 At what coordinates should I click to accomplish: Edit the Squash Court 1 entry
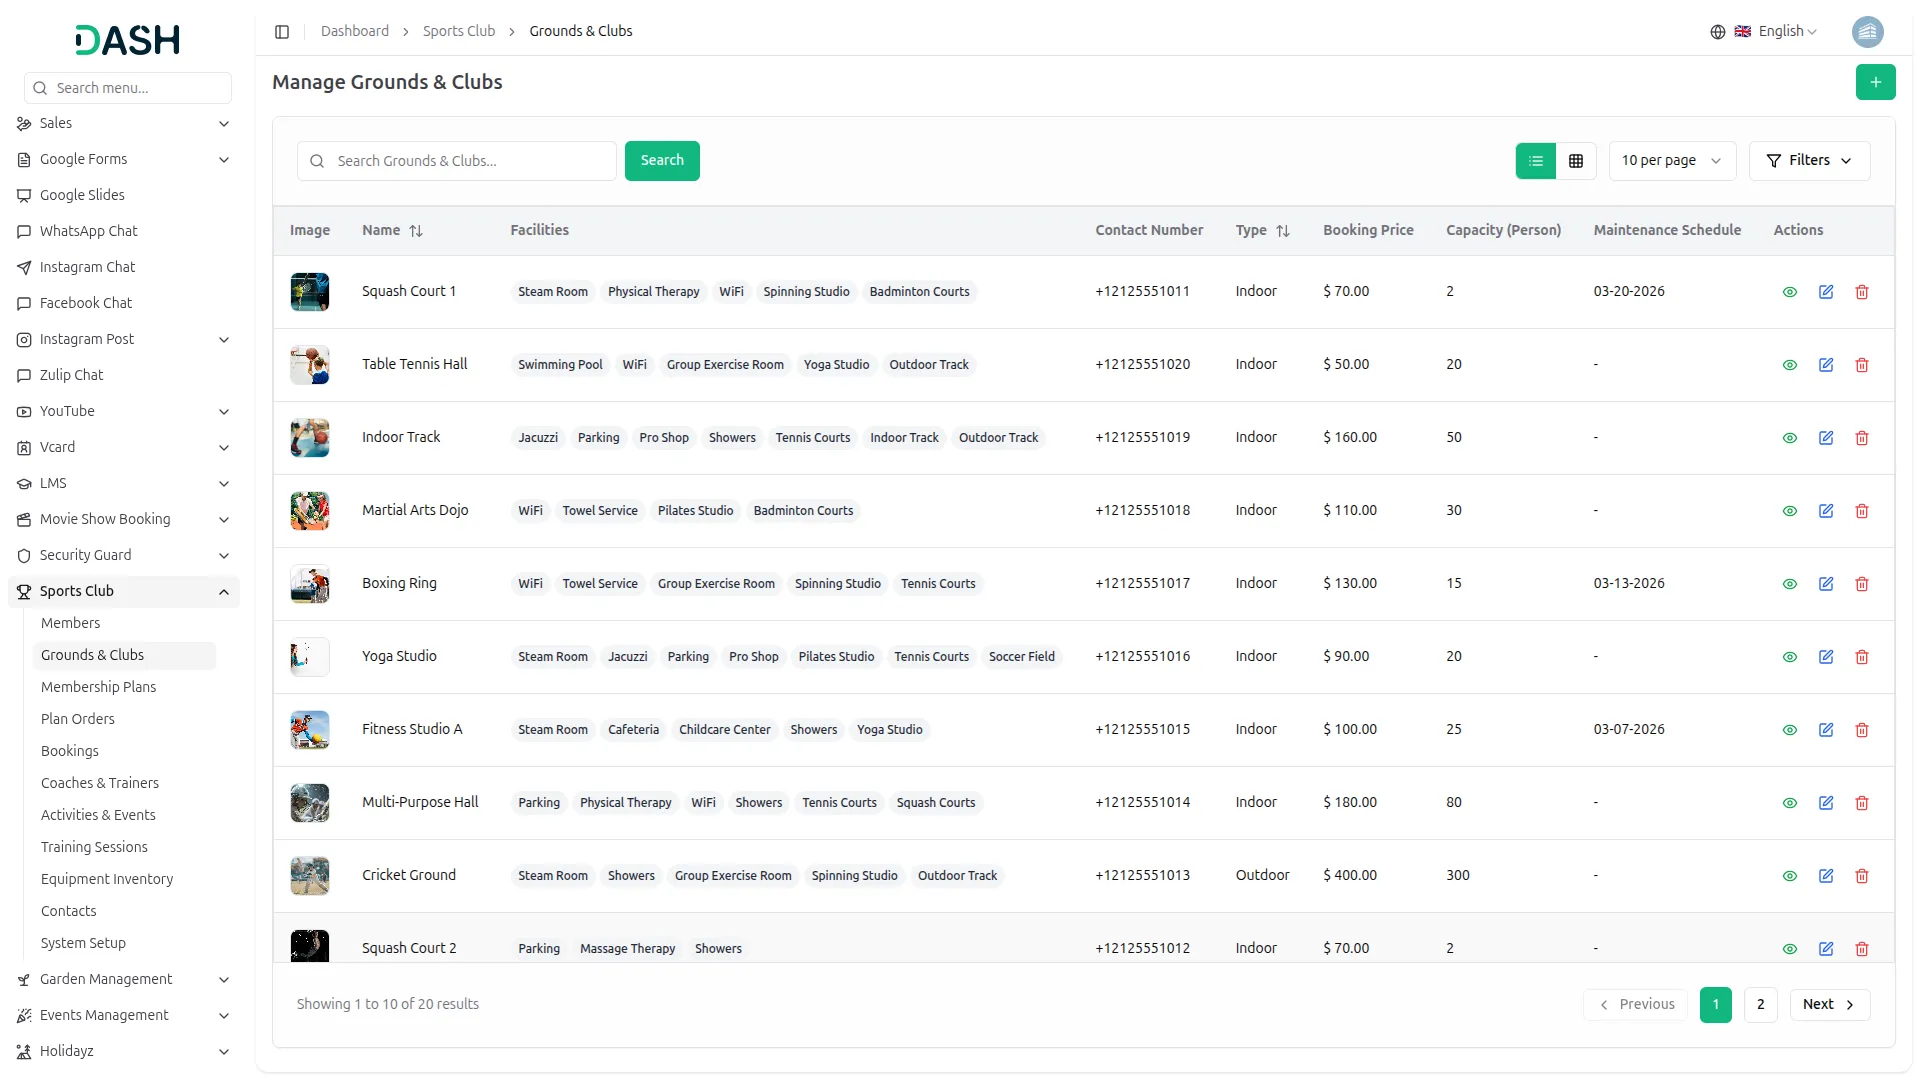click(1825, 292)
